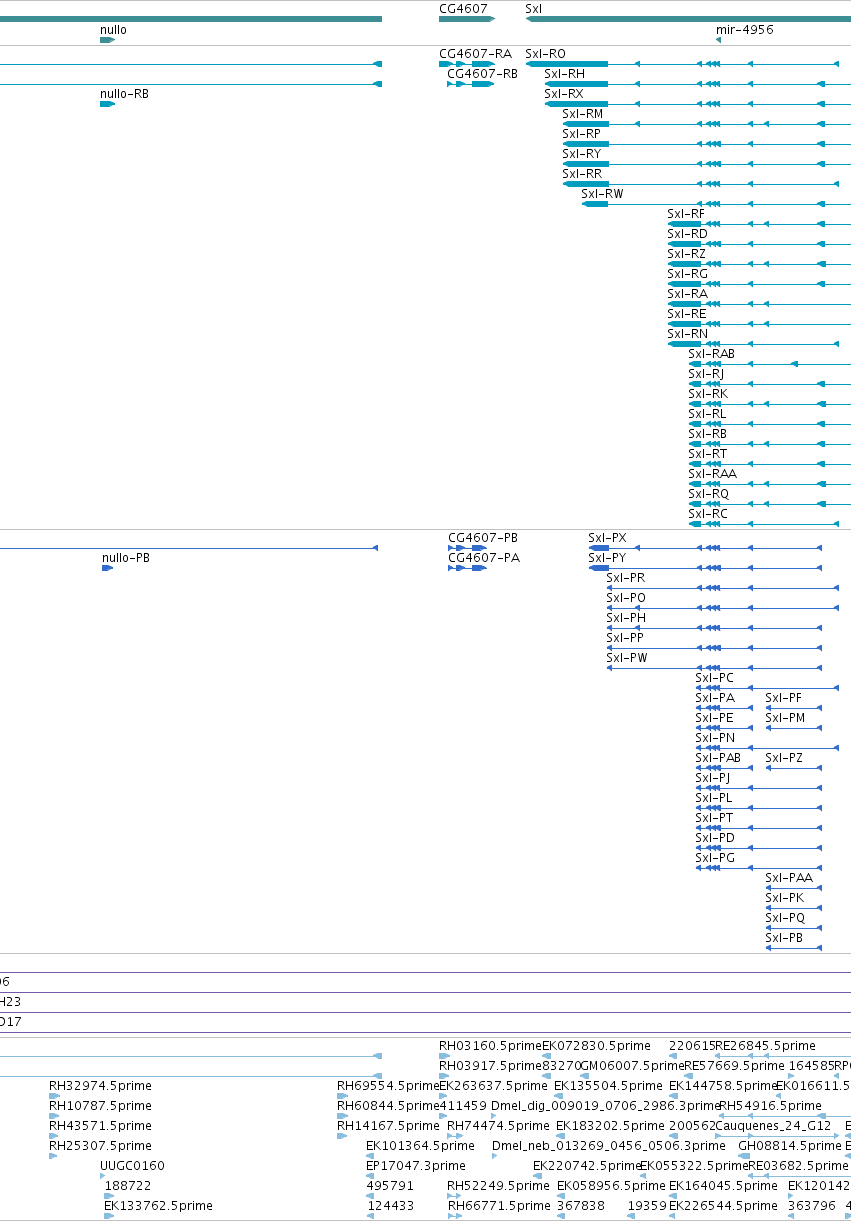
Task: Select the EK133762.5prime EST label
Action: coord(158,1206)
